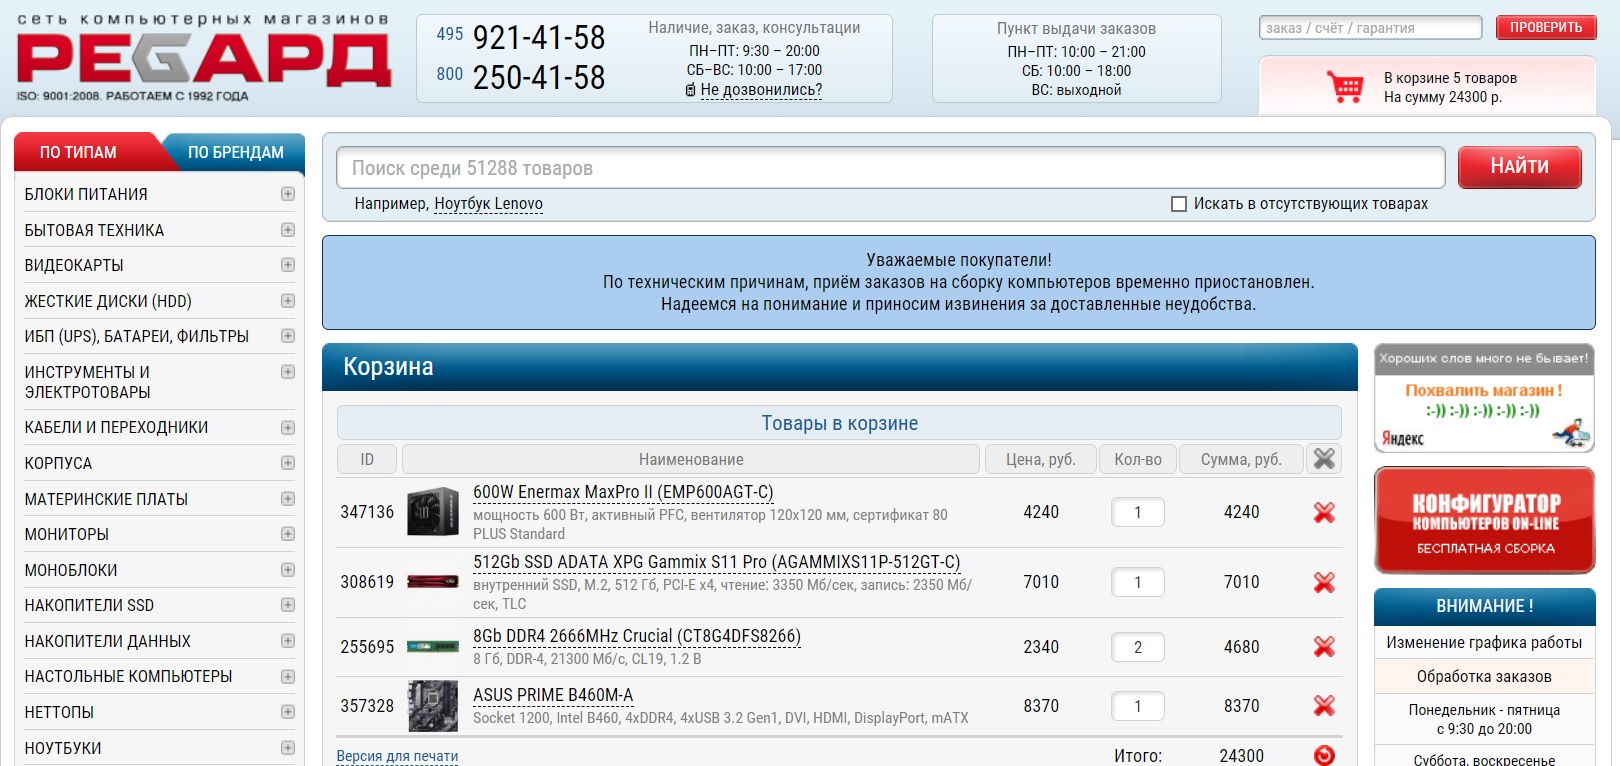1620x766 pixels.
Task: Expand the КОРПУСА category
Action: click(288, 463)
